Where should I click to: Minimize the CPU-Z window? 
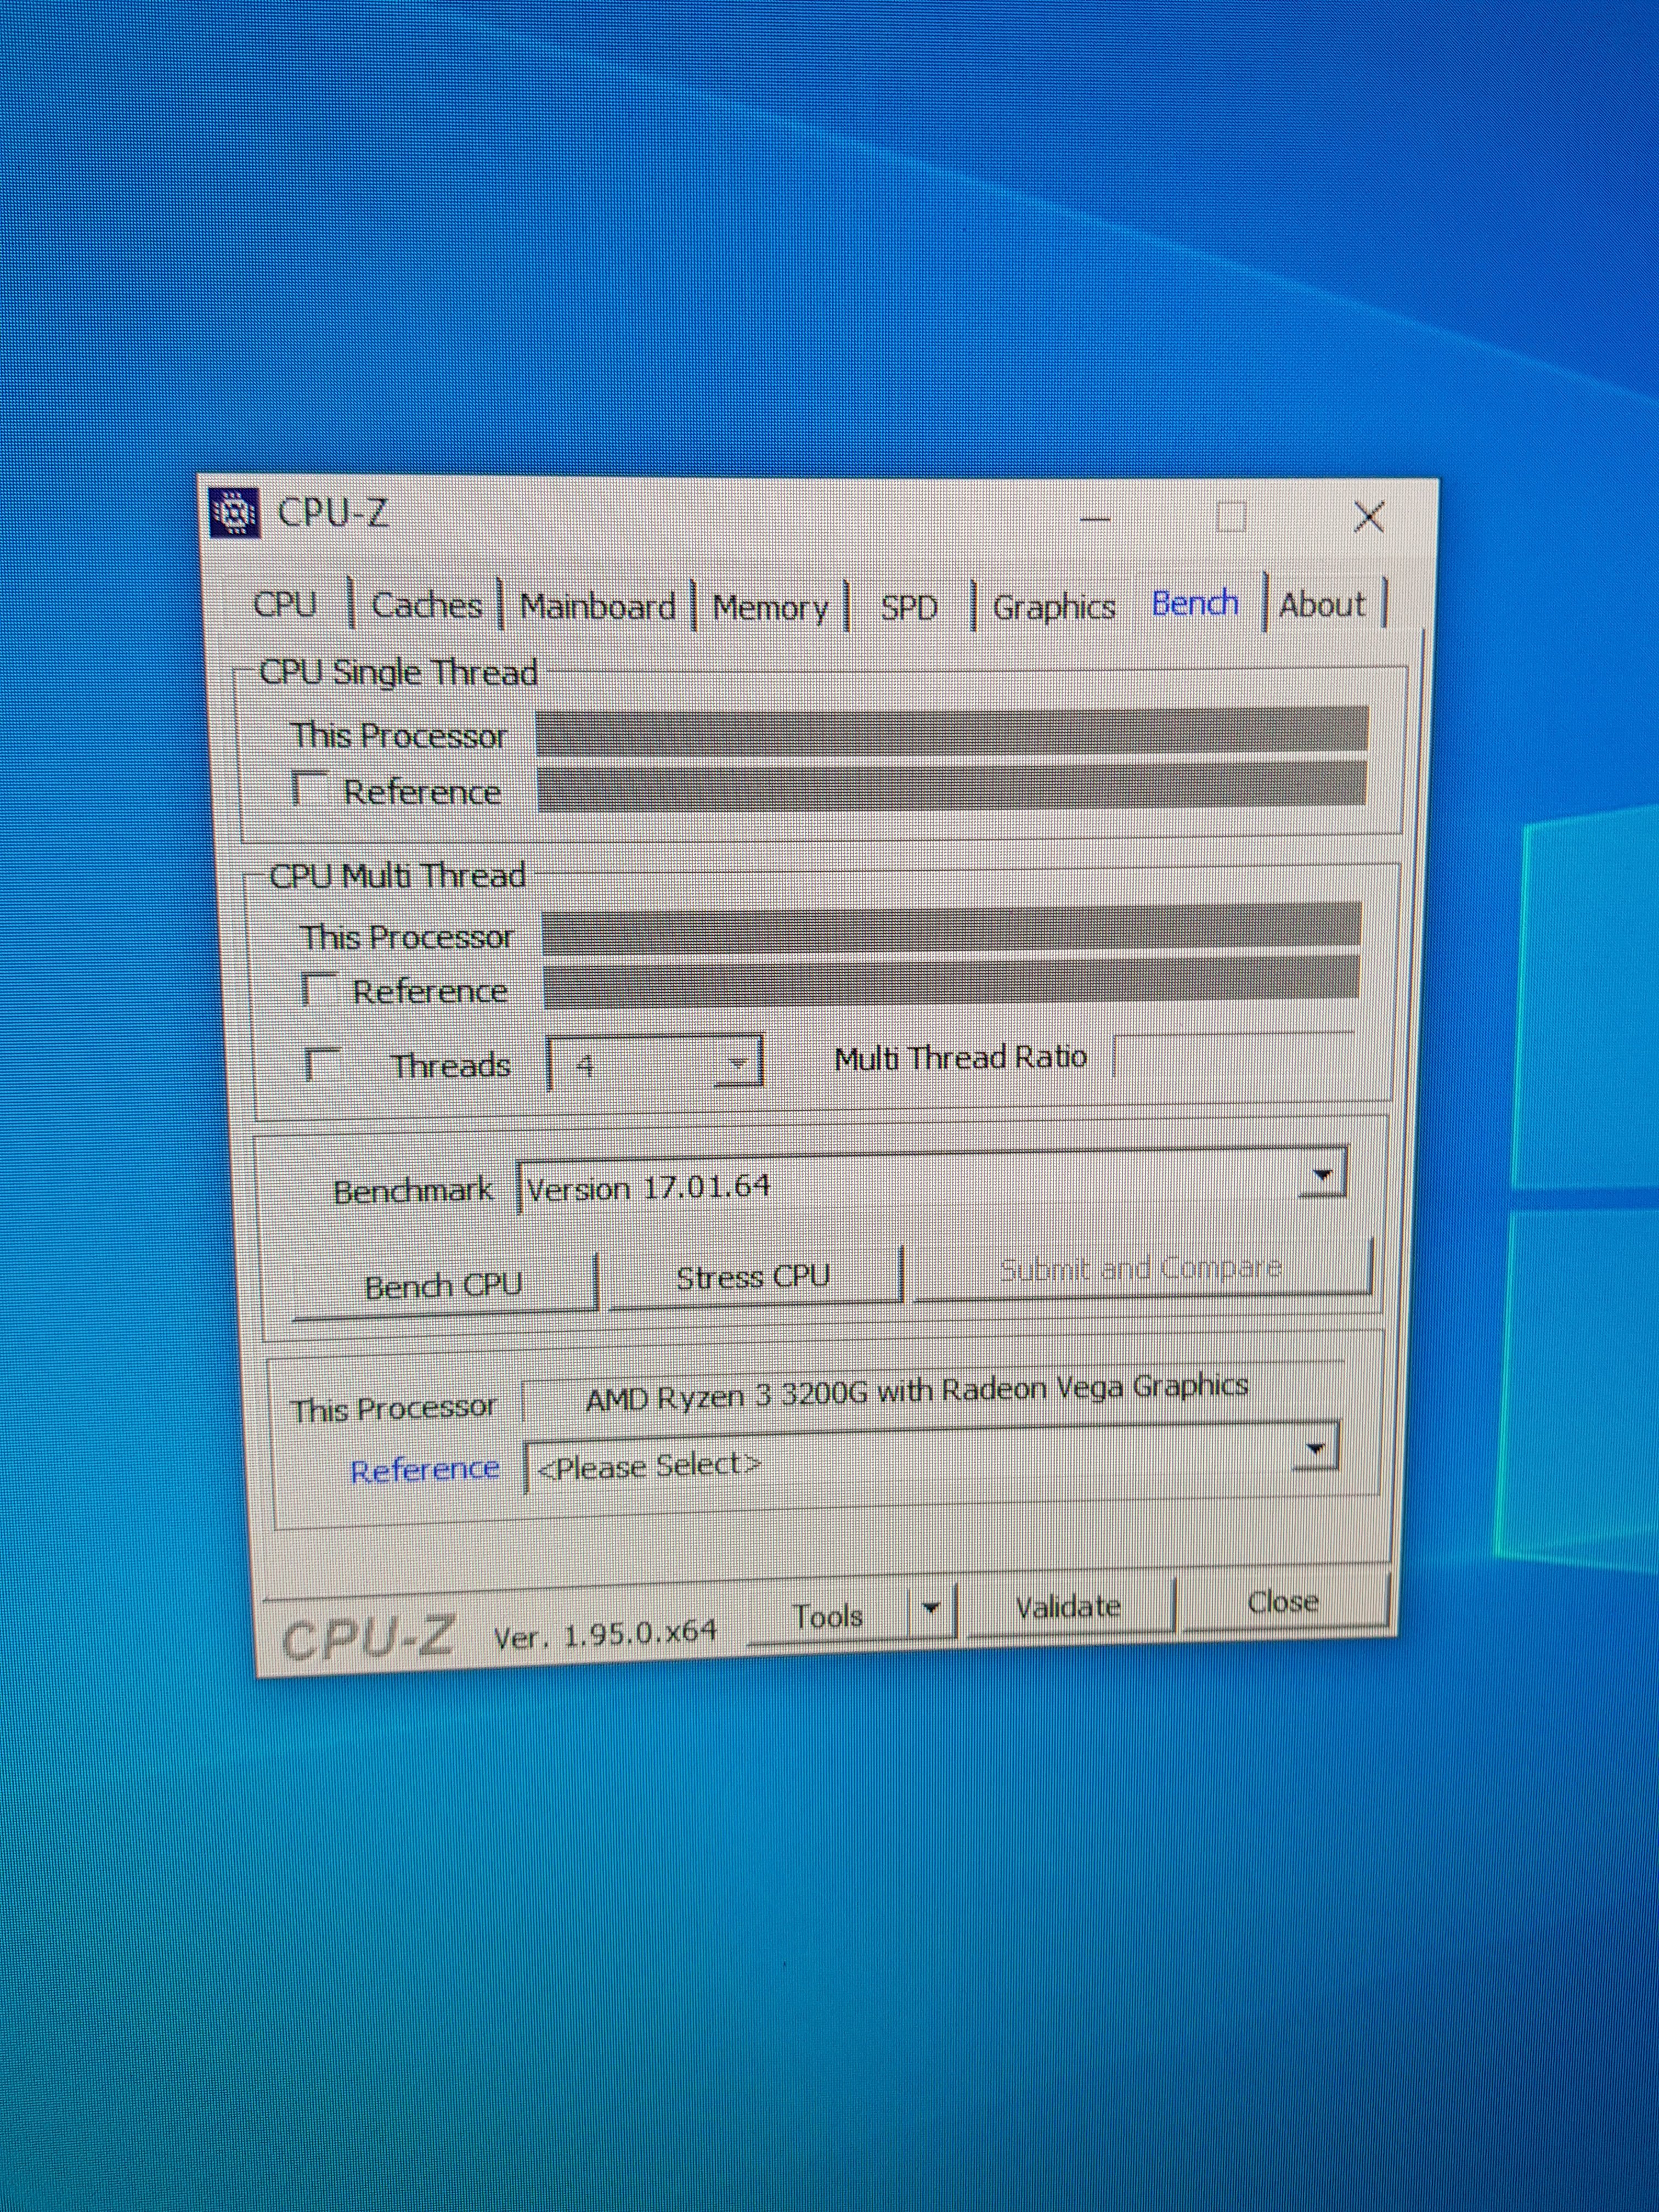pyautogui.click(x=1096, y=518)
